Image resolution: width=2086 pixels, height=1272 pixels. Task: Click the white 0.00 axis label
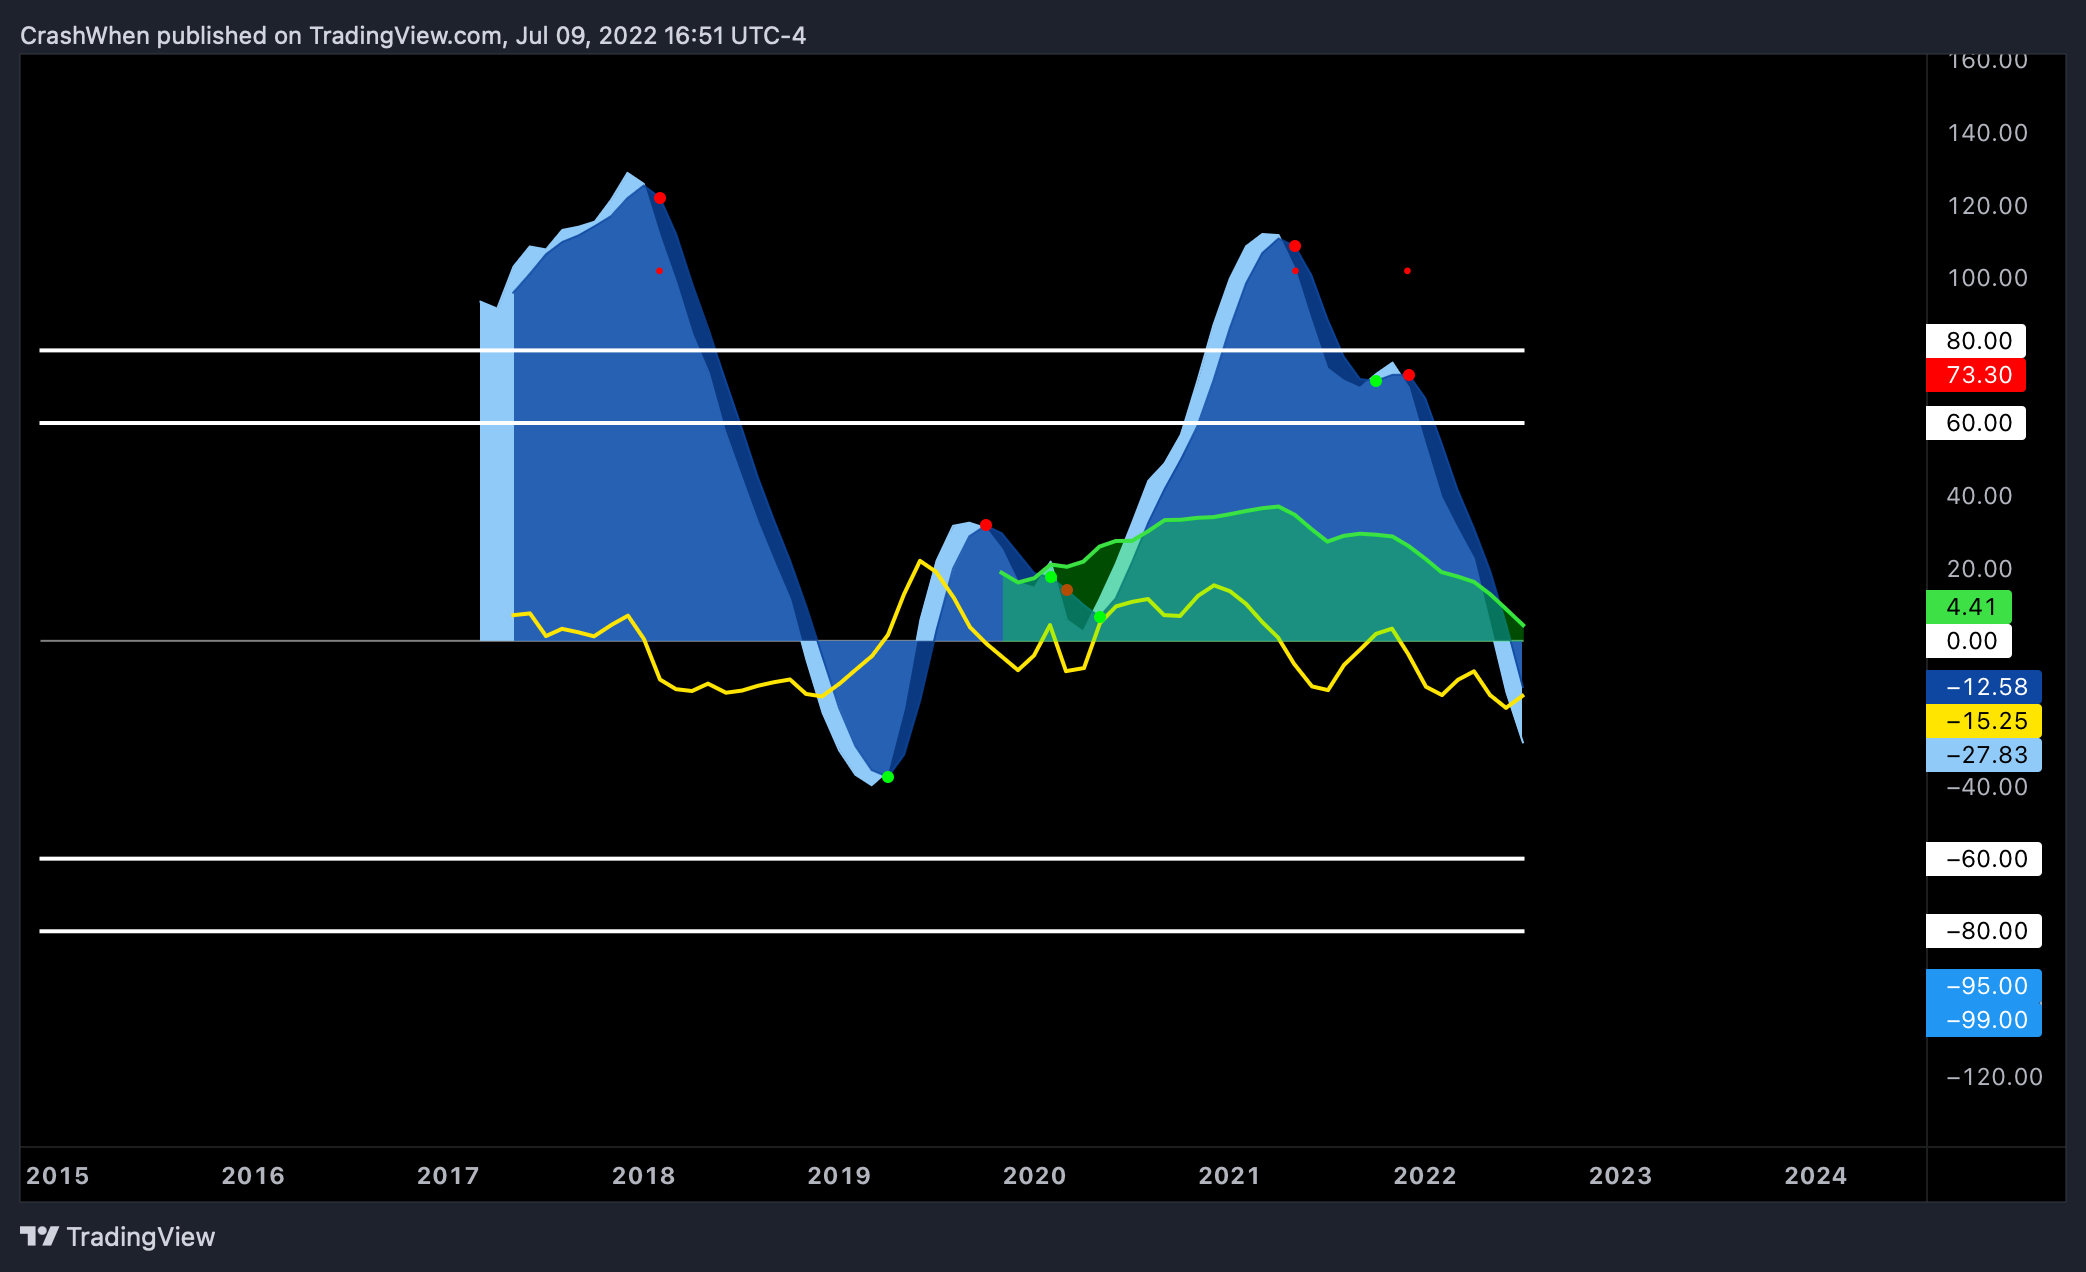(1969, 641)
